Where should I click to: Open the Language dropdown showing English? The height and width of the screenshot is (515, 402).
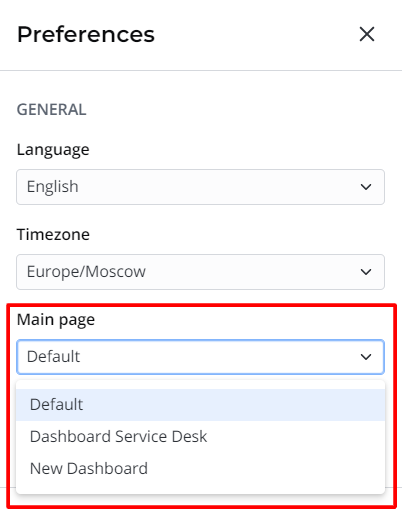click(x=200, y=187)
